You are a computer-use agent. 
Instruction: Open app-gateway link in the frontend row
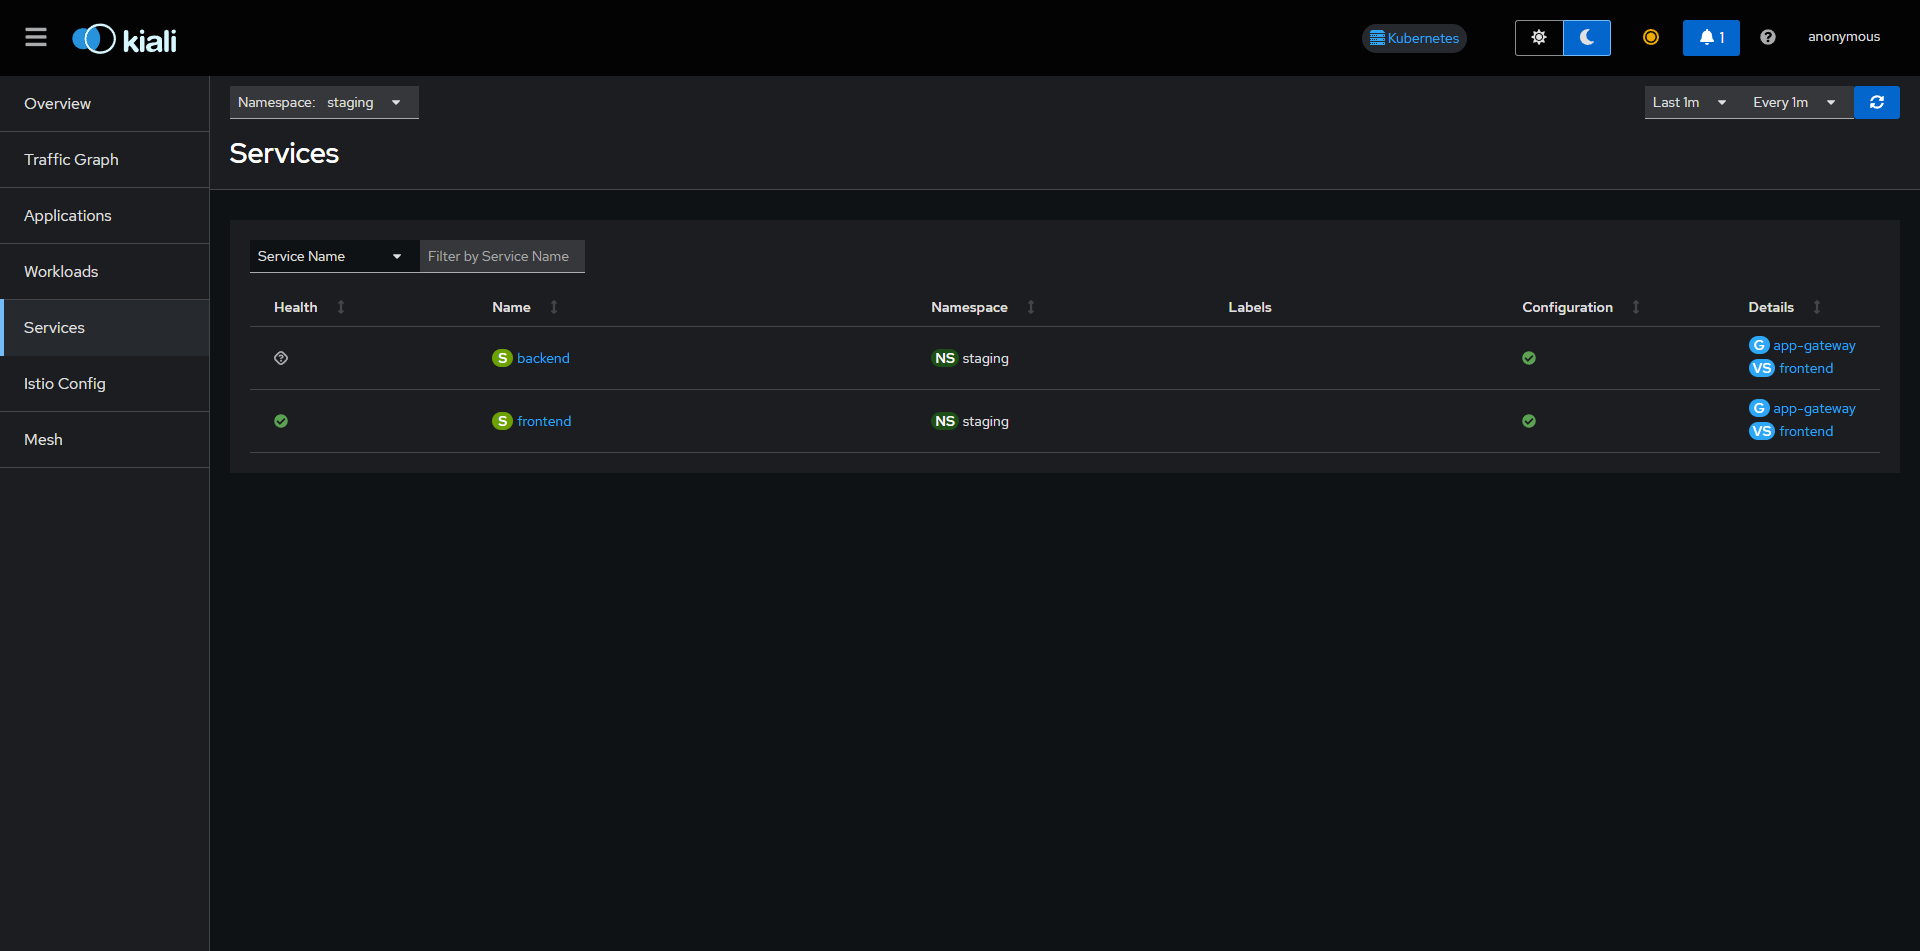pyautogui.click(x=1813, y=408)
